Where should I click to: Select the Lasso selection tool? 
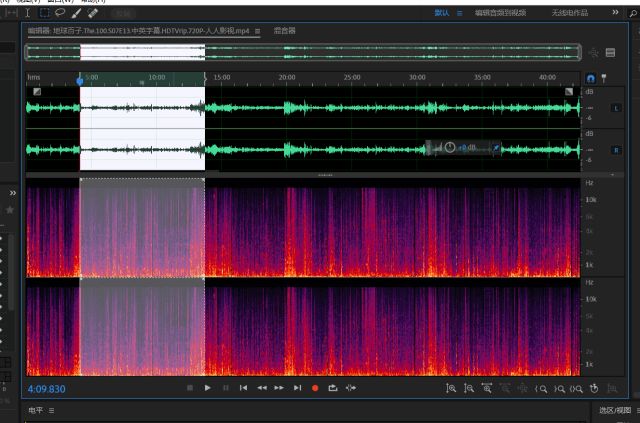60,13
